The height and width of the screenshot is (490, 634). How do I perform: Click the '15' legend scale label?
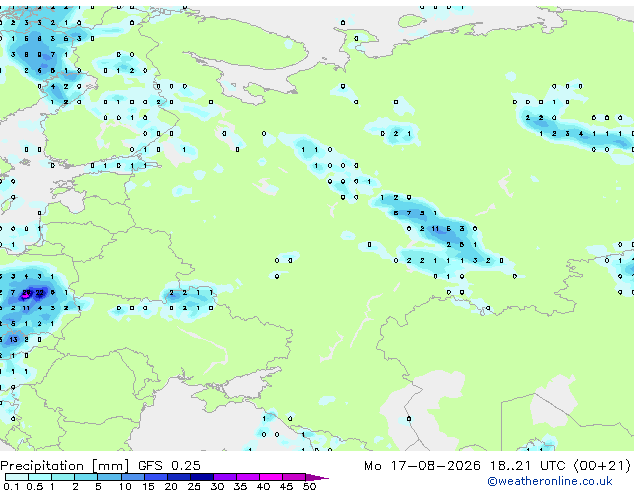pyautogui.click(x=148, y=486)
